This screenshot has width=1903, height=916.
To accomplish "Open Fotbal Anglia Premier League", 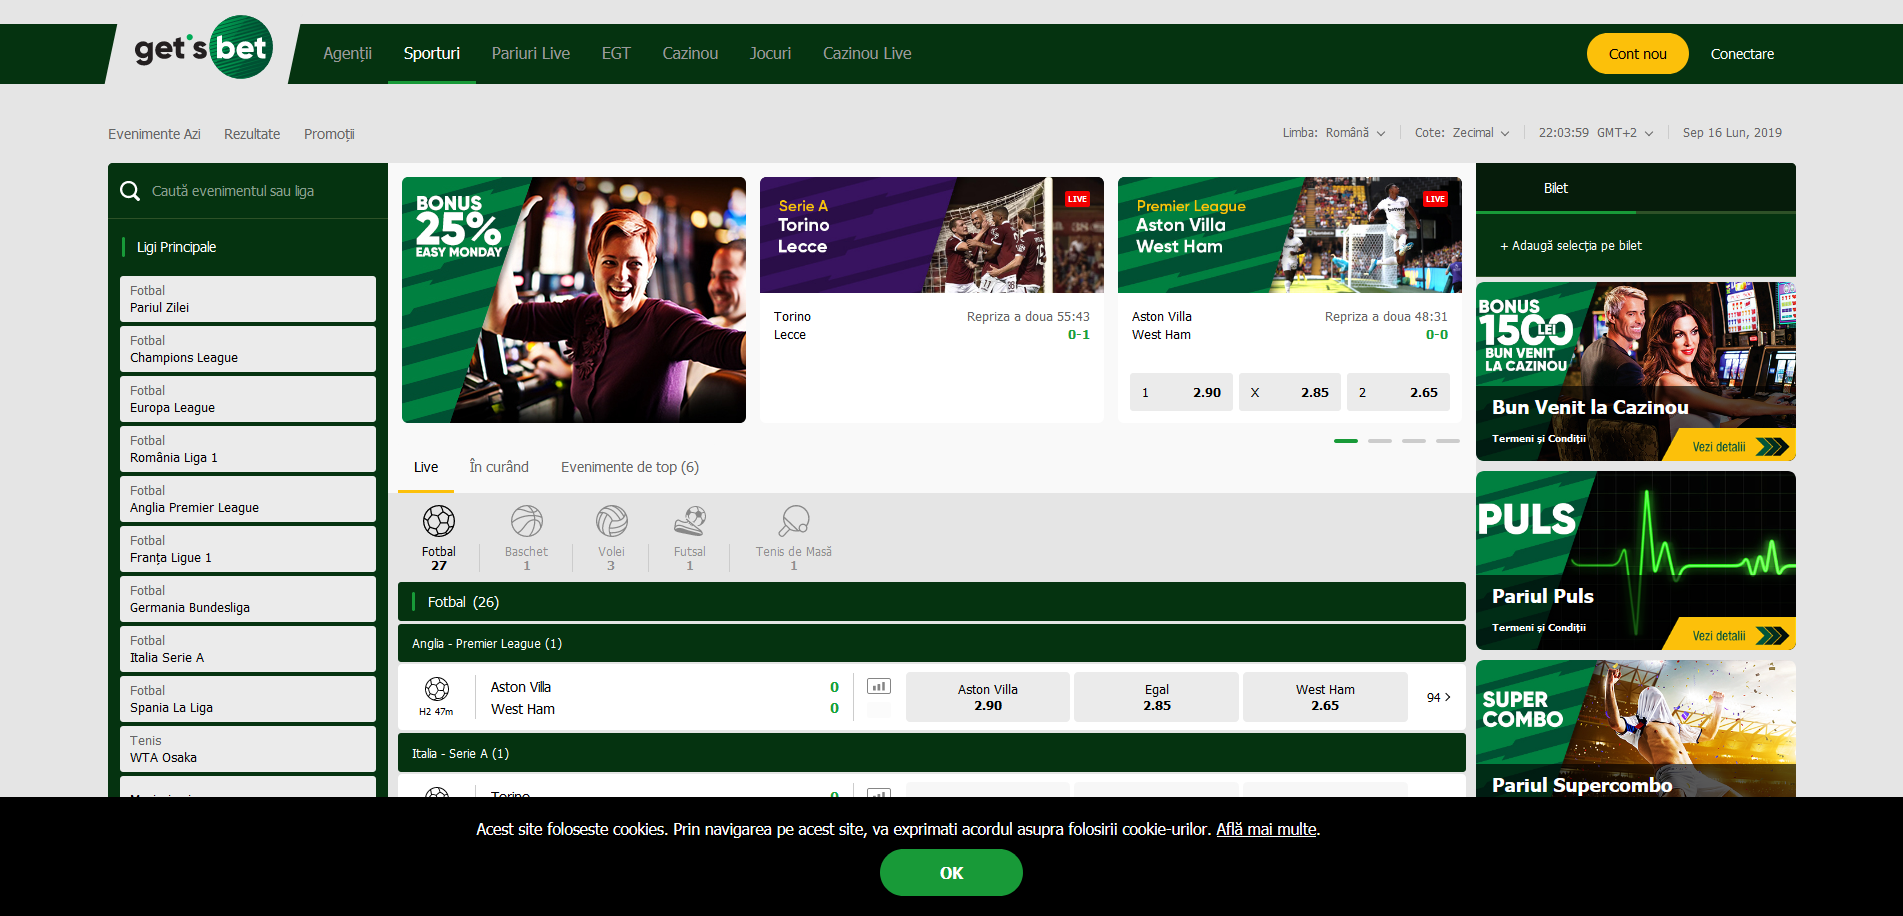I will click(x=248, y=499).
